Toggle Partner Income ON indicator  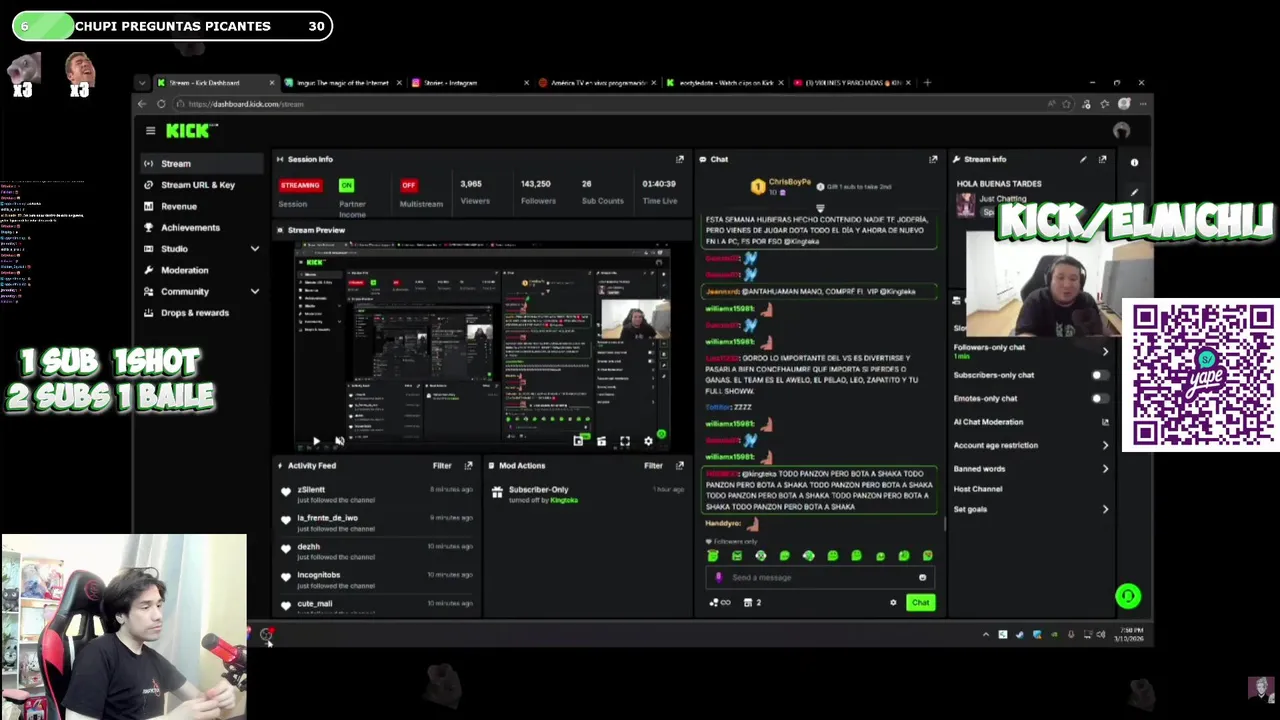click(346, 185)
